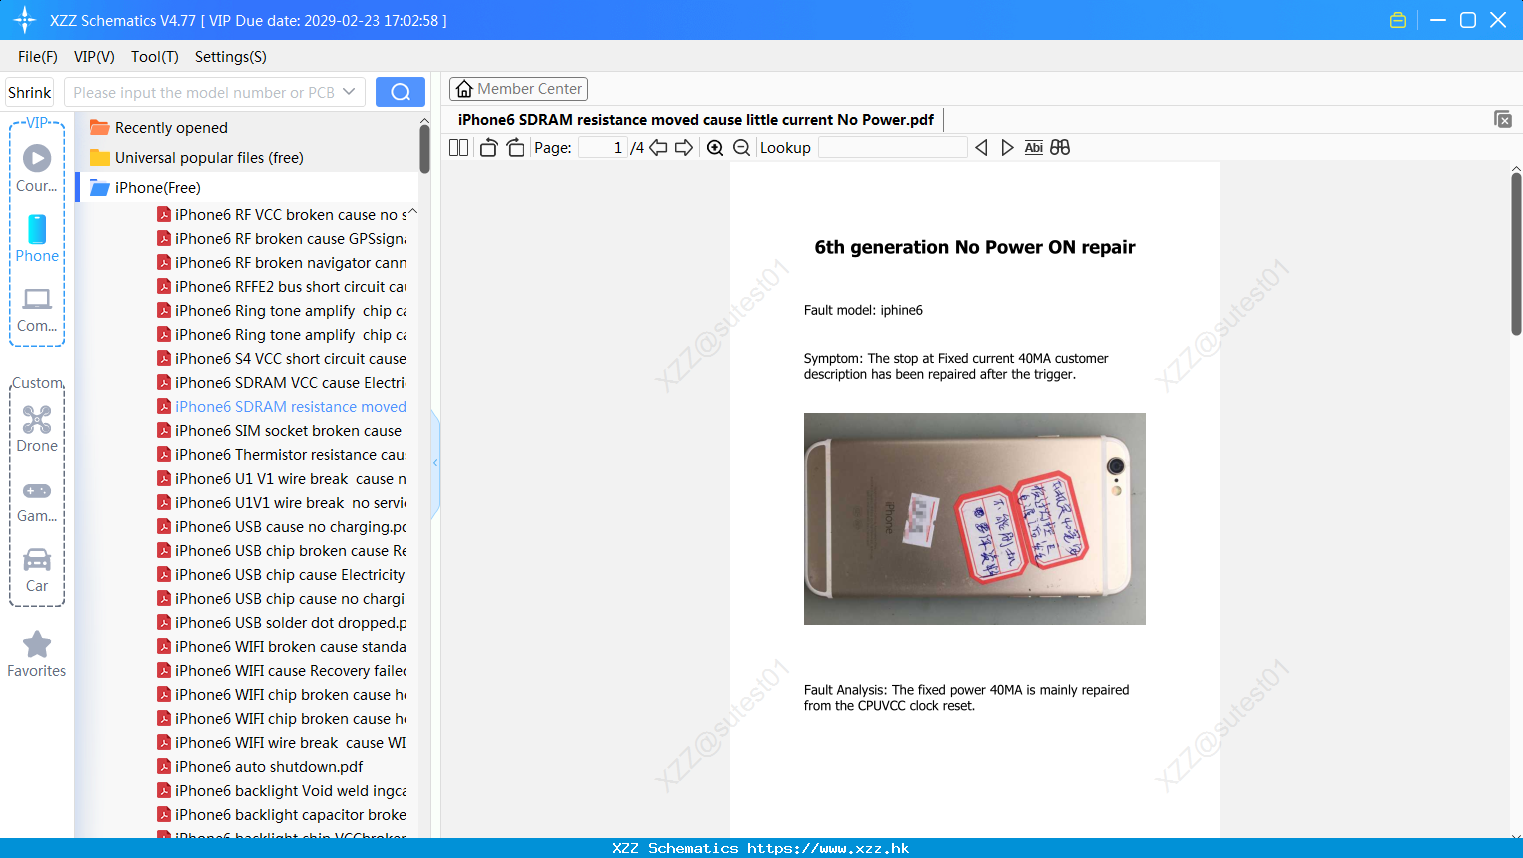Click the Shrink button

point(30,92)
